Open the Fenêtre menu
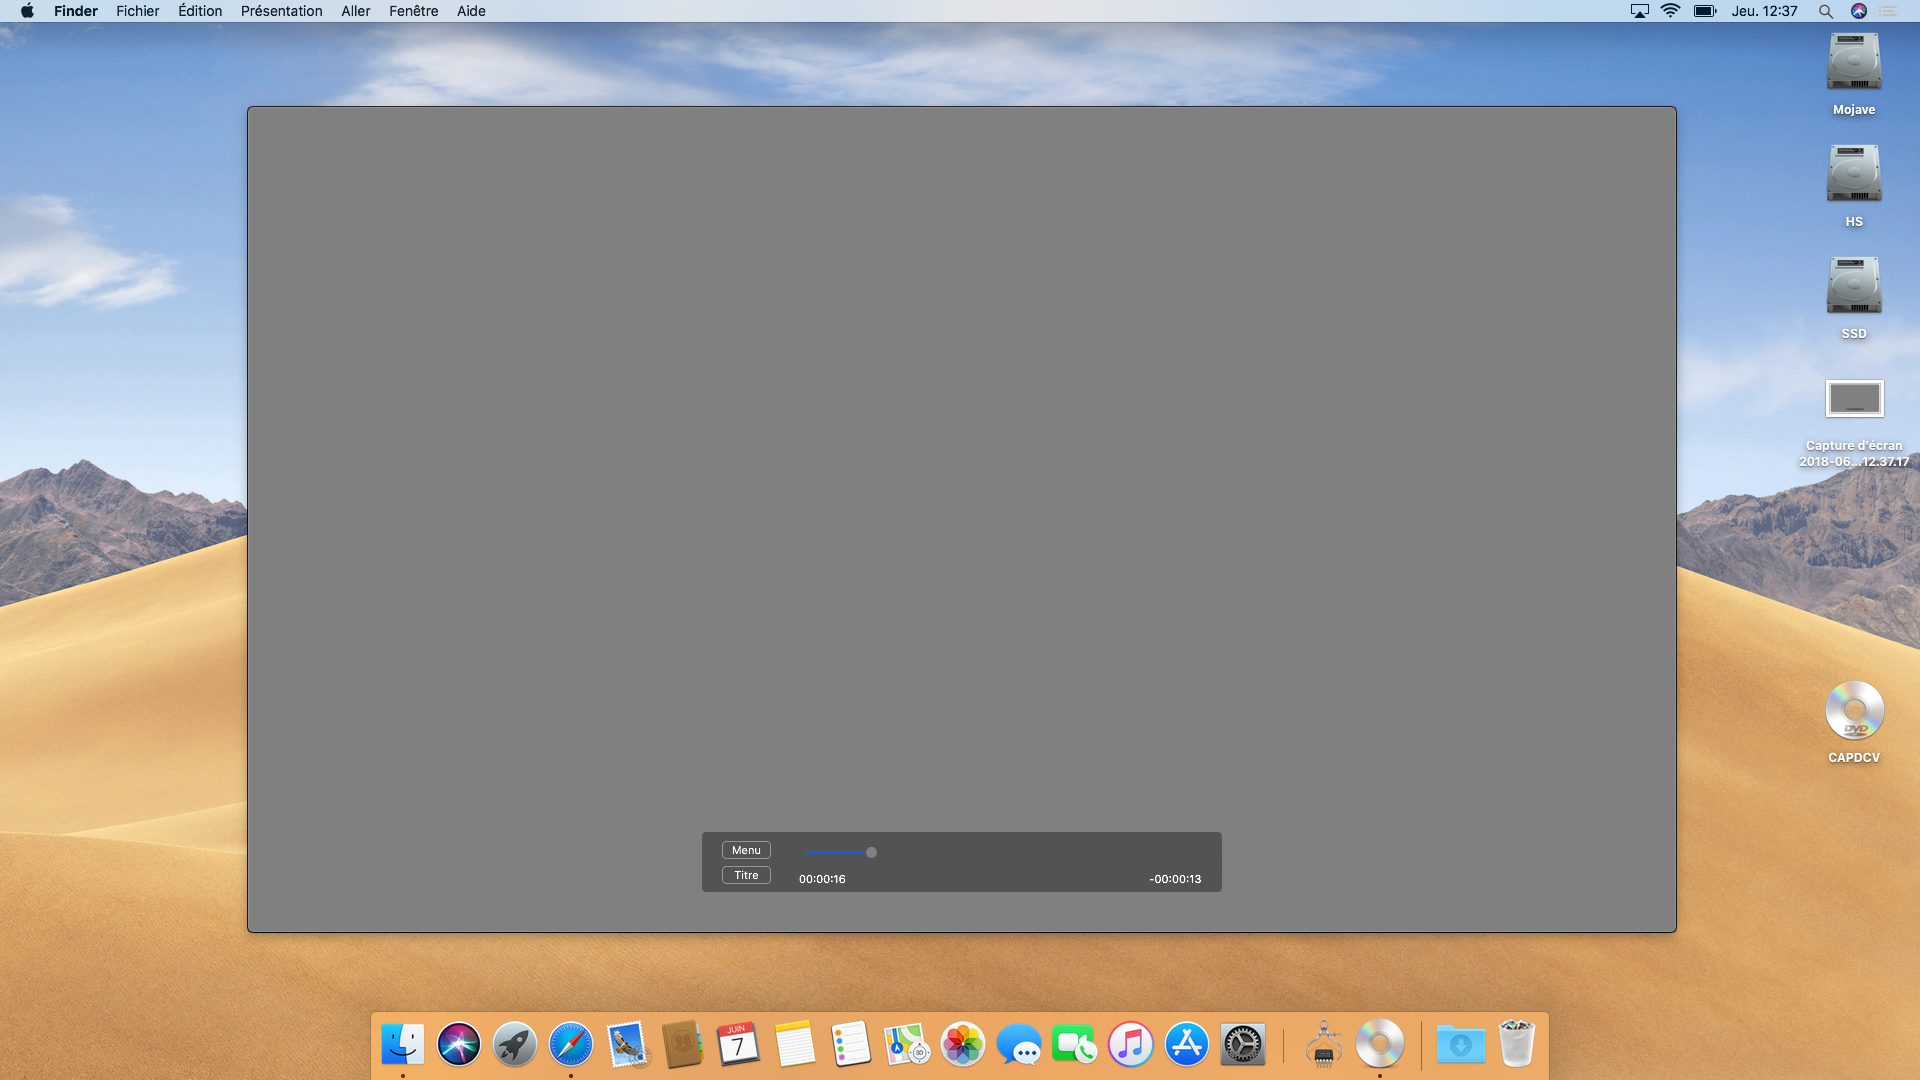The image size is (1920, 1080). click(413, 11)
